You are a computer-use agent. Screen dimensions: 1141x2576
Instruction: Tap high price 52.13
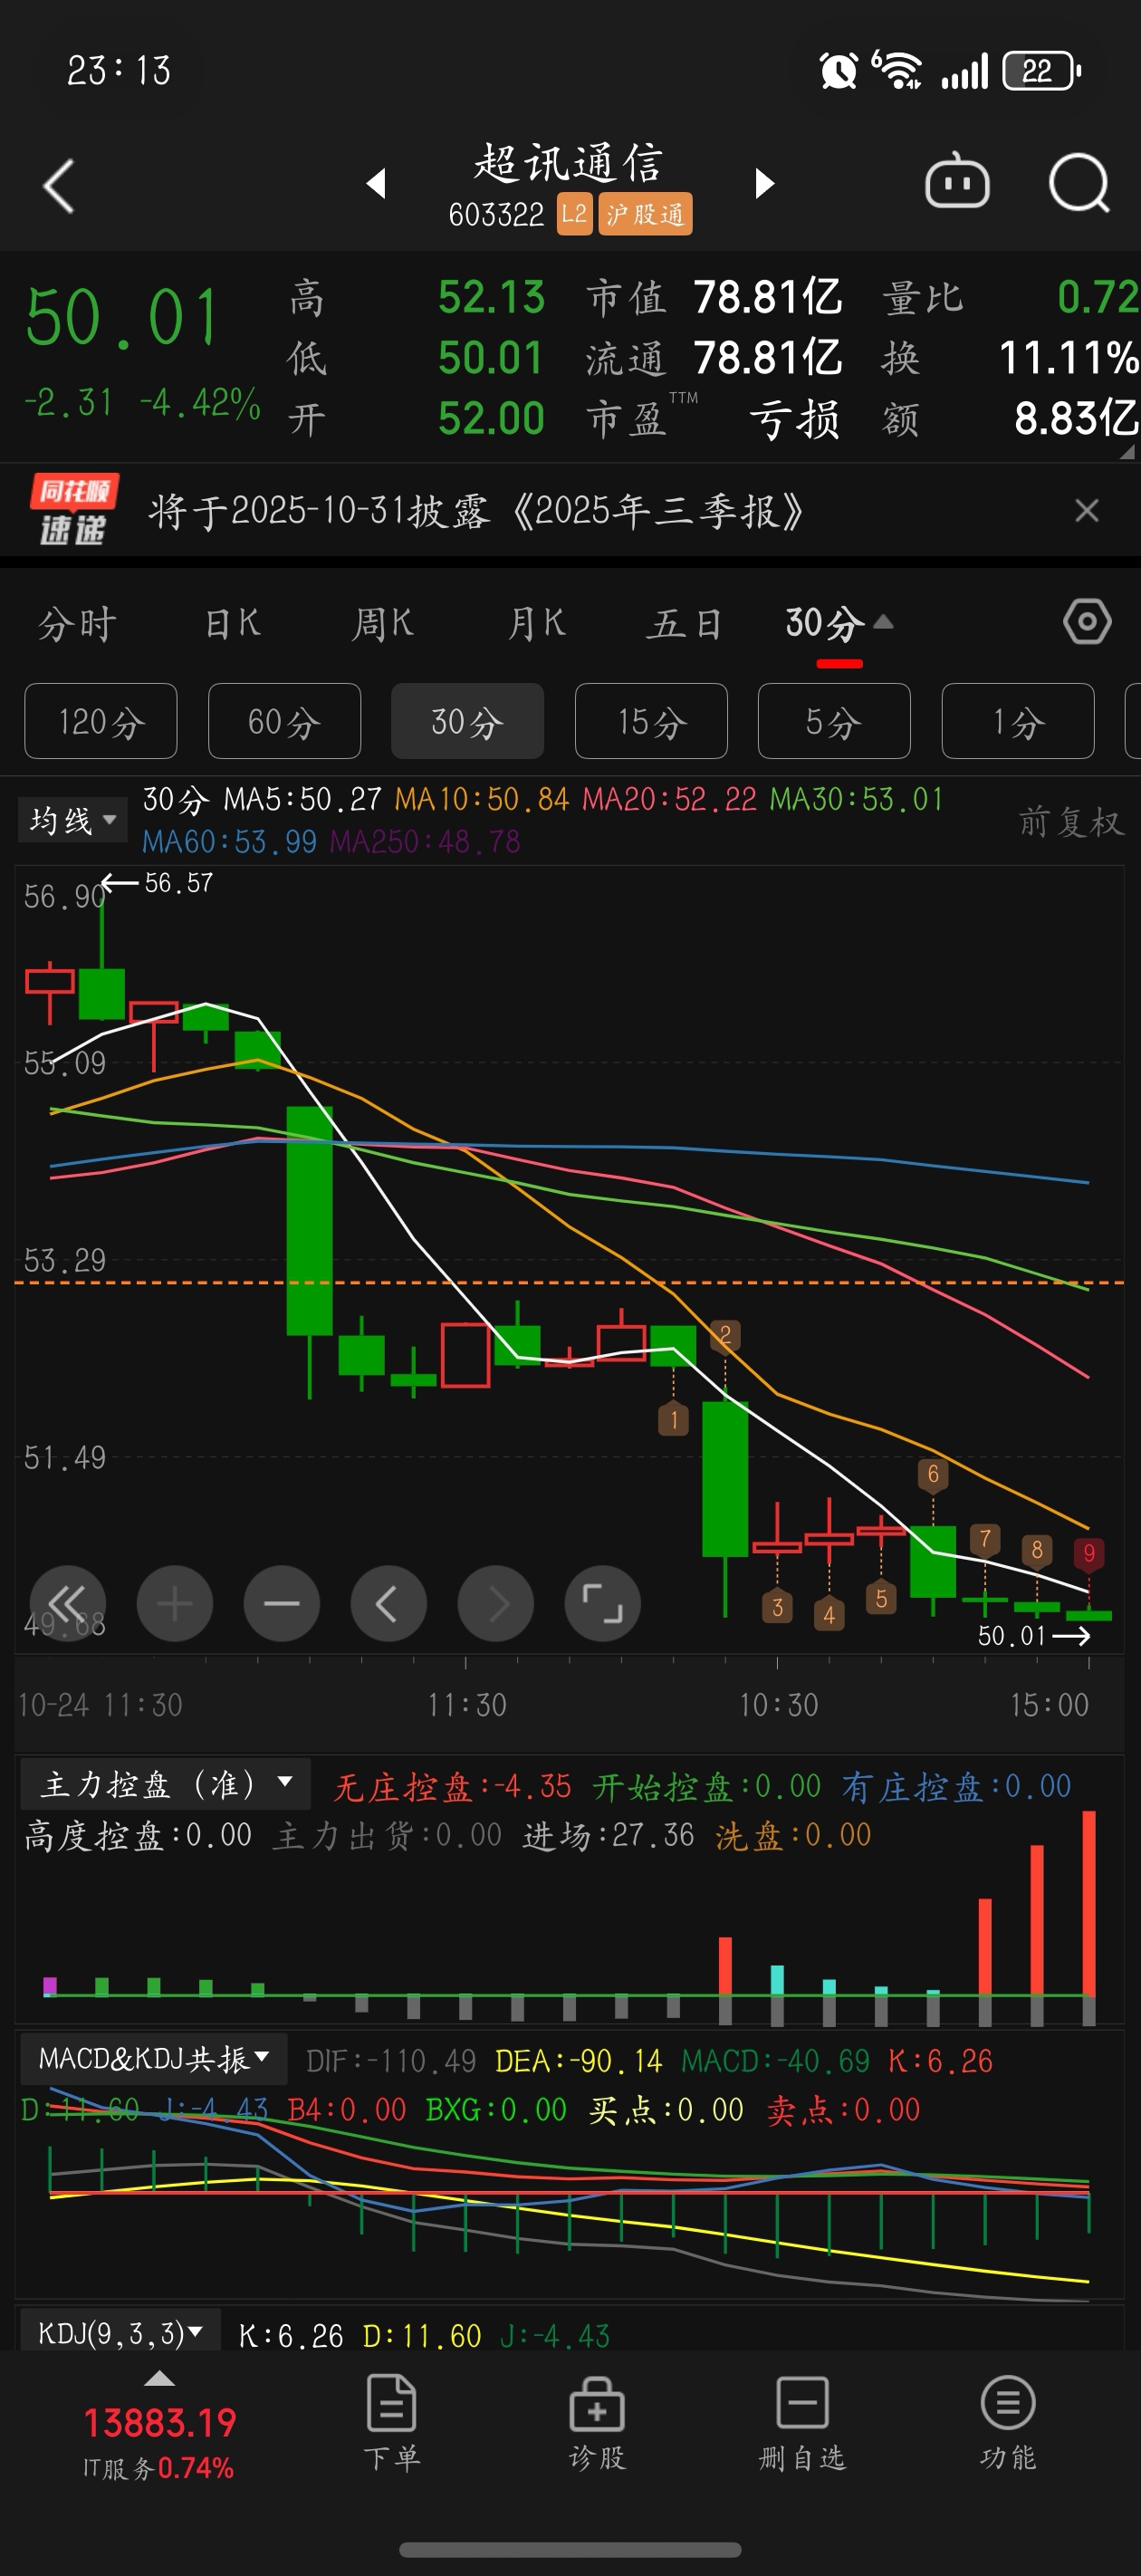(x=491, y=297)
